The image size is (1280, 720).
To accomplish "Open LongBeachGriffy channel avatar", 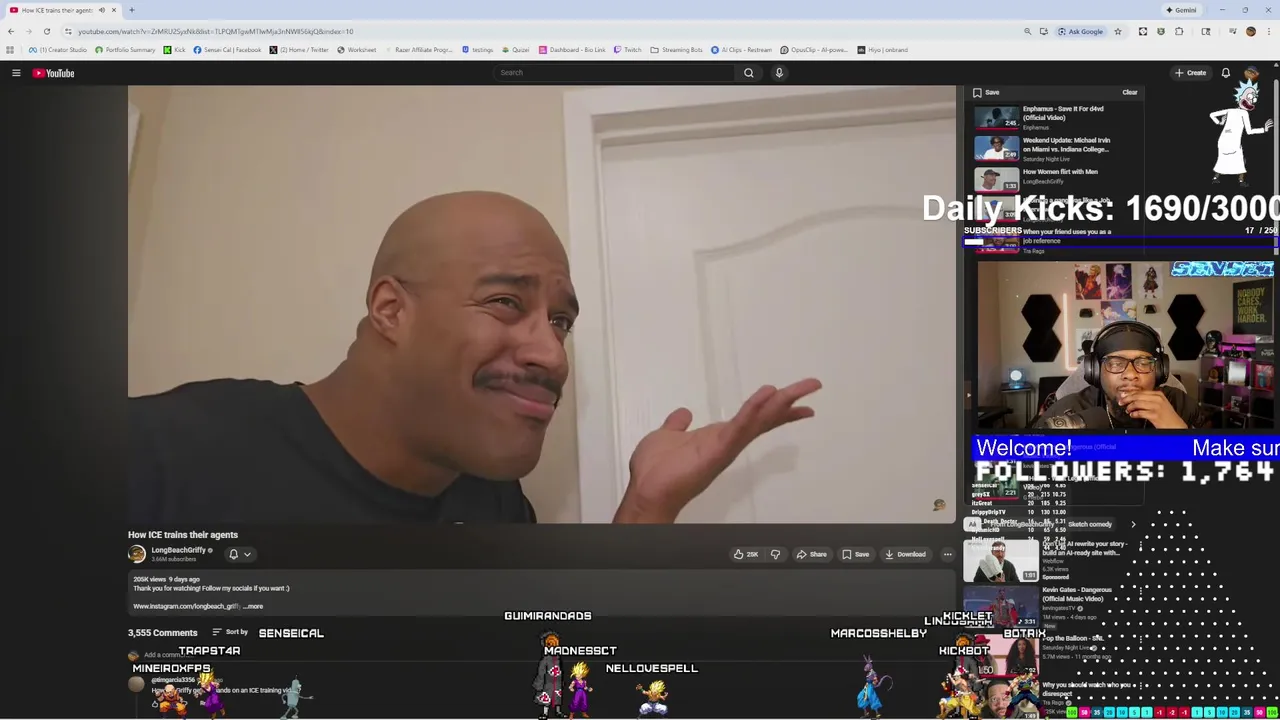I will pyautogui.click(x=137, y=554).
